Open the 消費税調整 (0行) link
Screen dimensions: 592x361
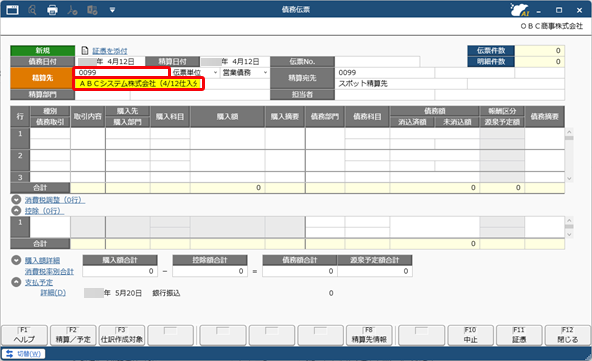coord(55,200)
